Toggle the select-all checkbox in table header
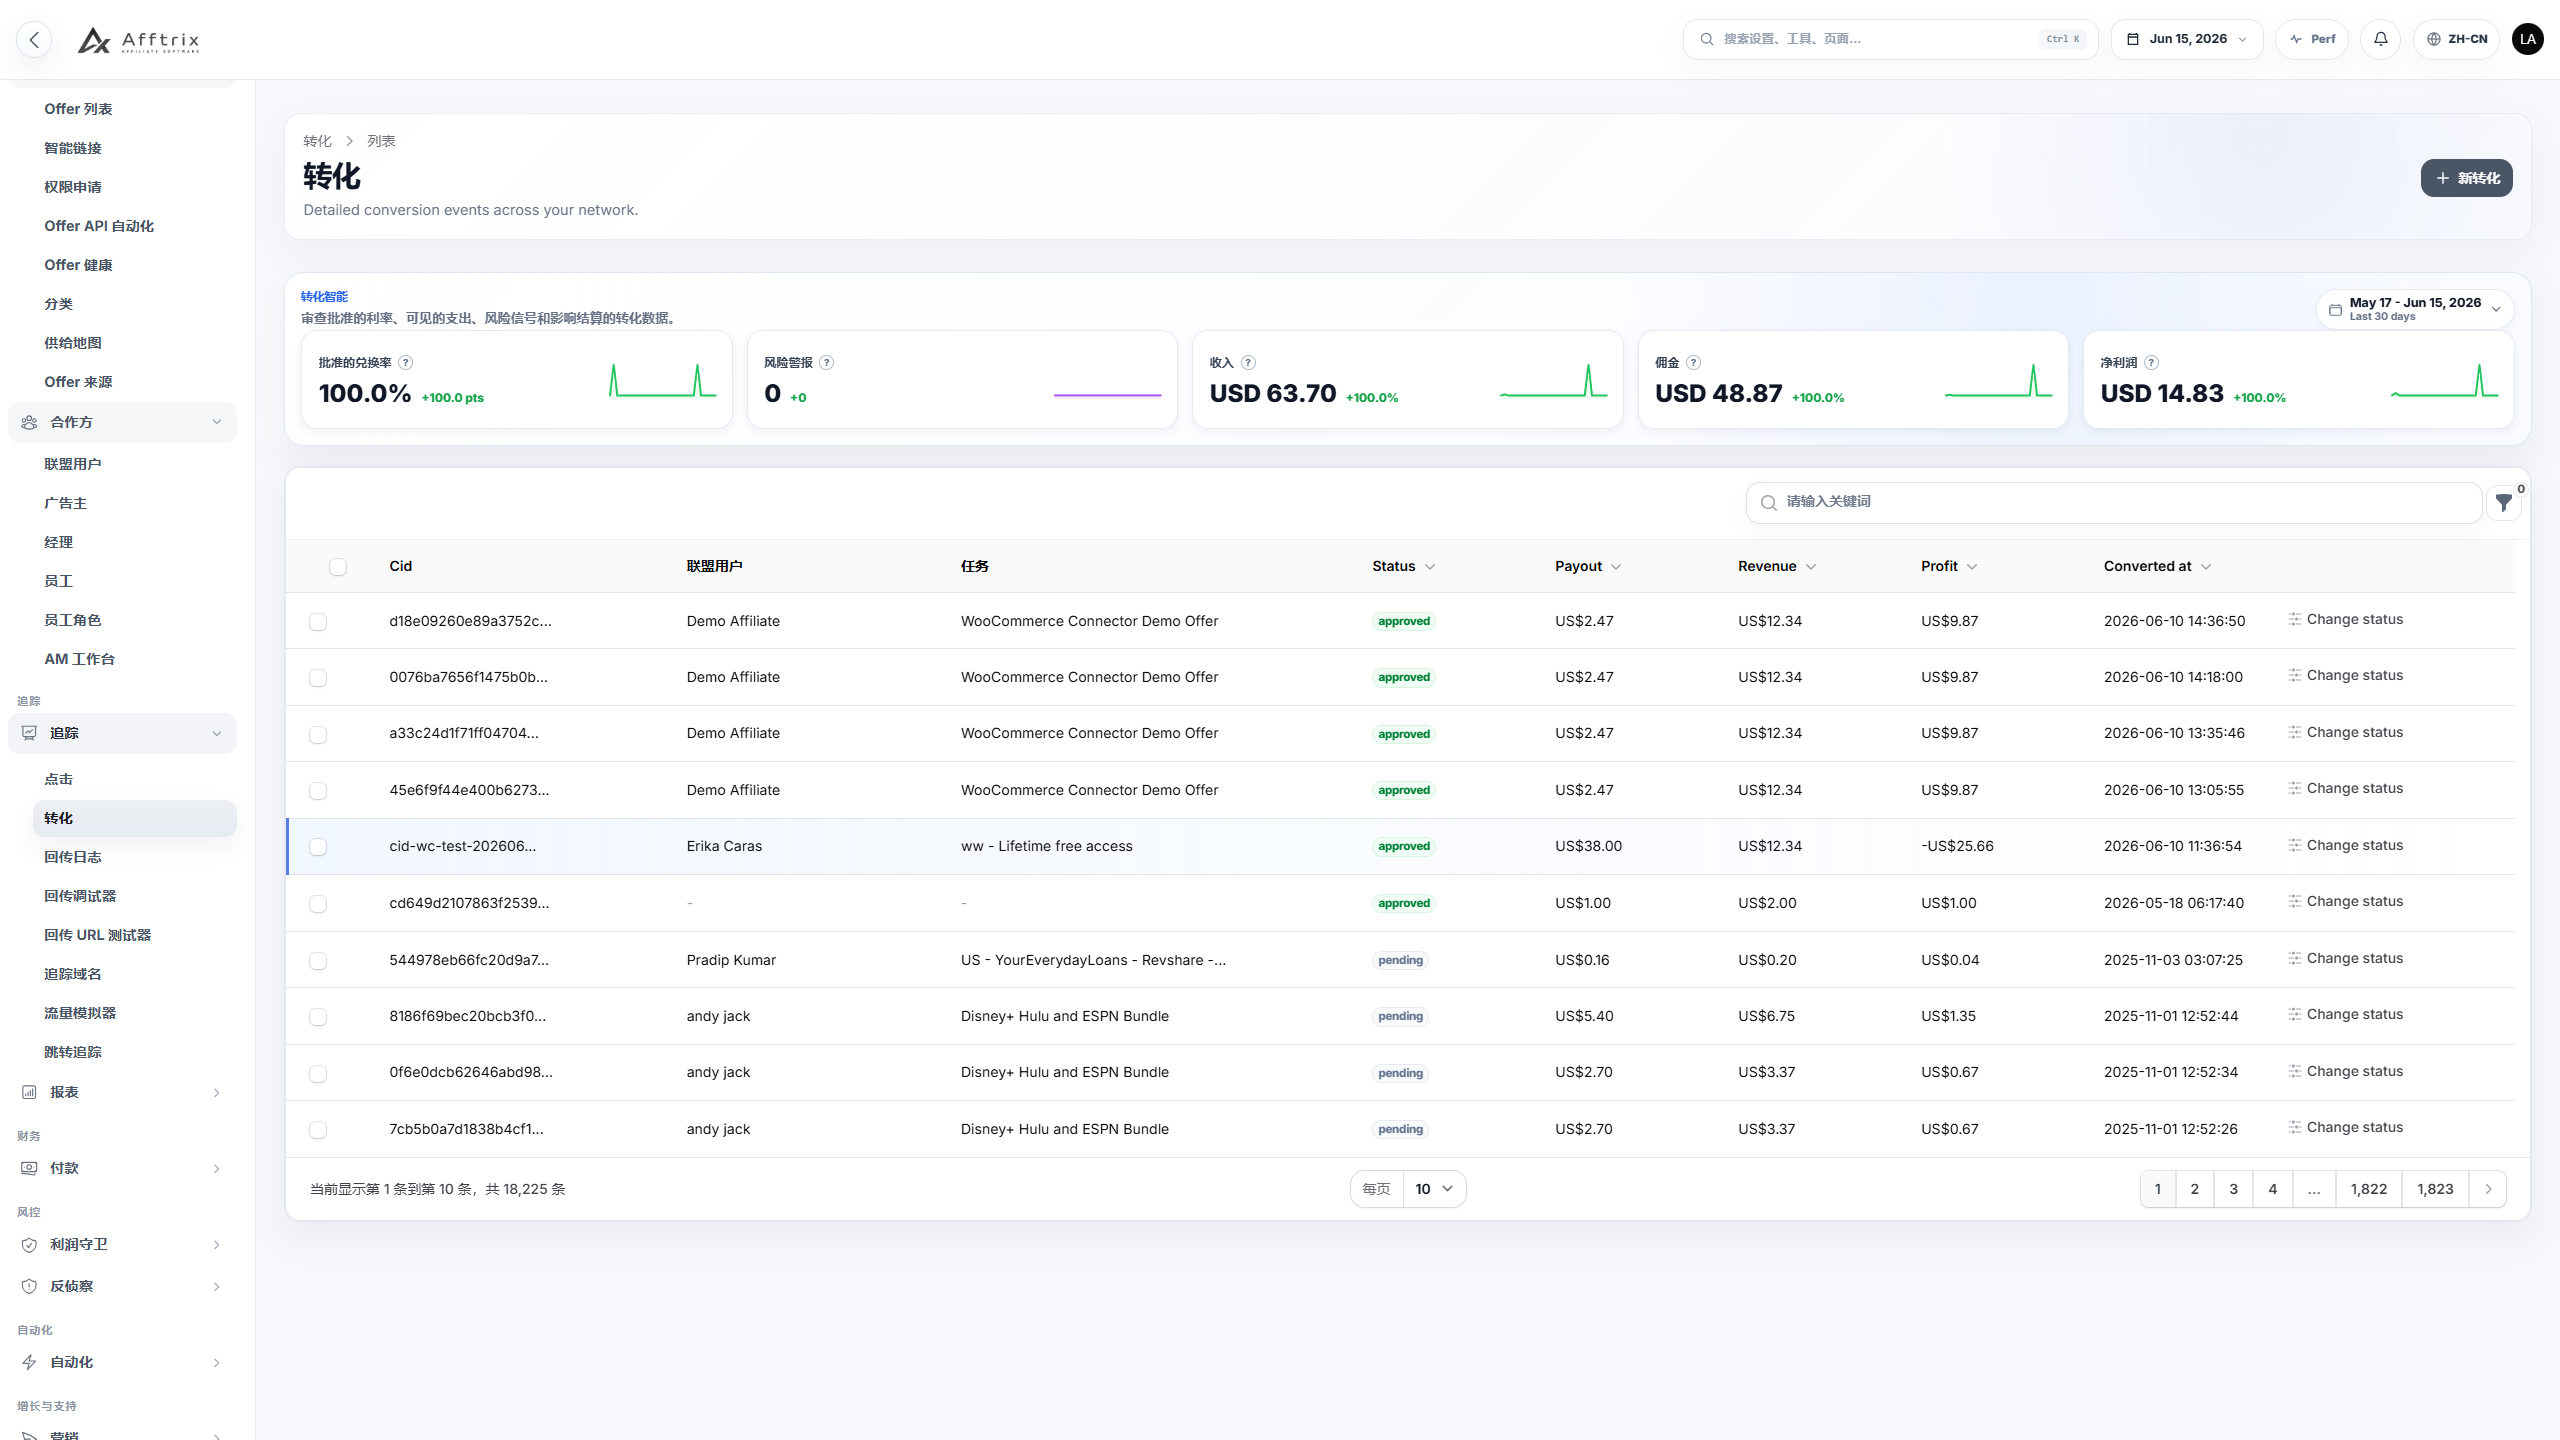This screenshot has height=1440, width=2560. (x=338, y=567)
